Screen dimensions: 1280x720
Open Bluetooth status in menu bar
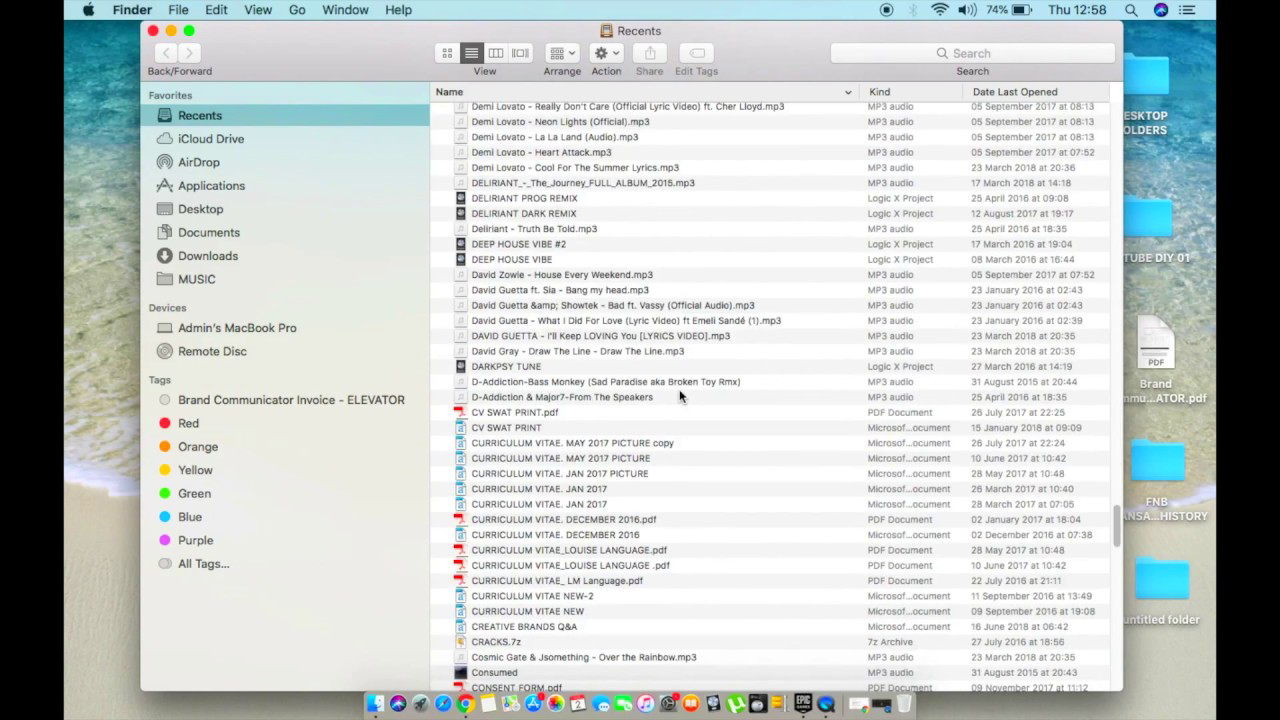coord(912,10)
